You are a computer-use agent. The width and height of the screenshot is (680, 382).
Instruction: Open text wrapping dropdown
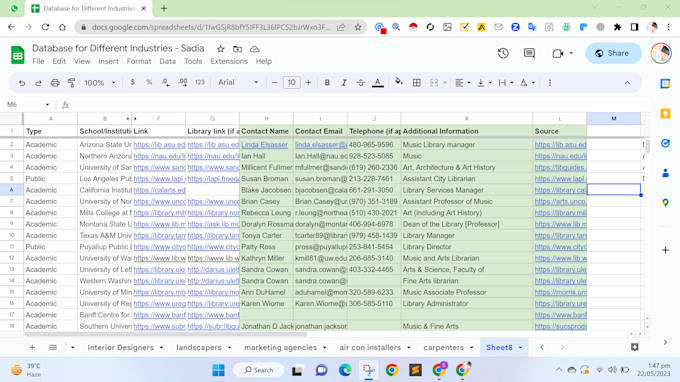[506, 82]
